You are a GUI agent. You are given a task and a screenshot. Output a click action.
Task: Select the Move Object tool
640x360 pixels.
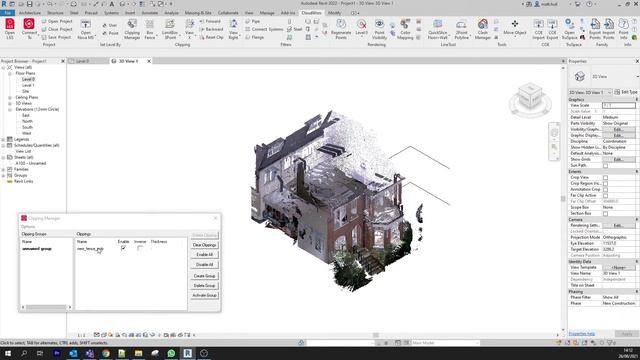pos(515,27)
